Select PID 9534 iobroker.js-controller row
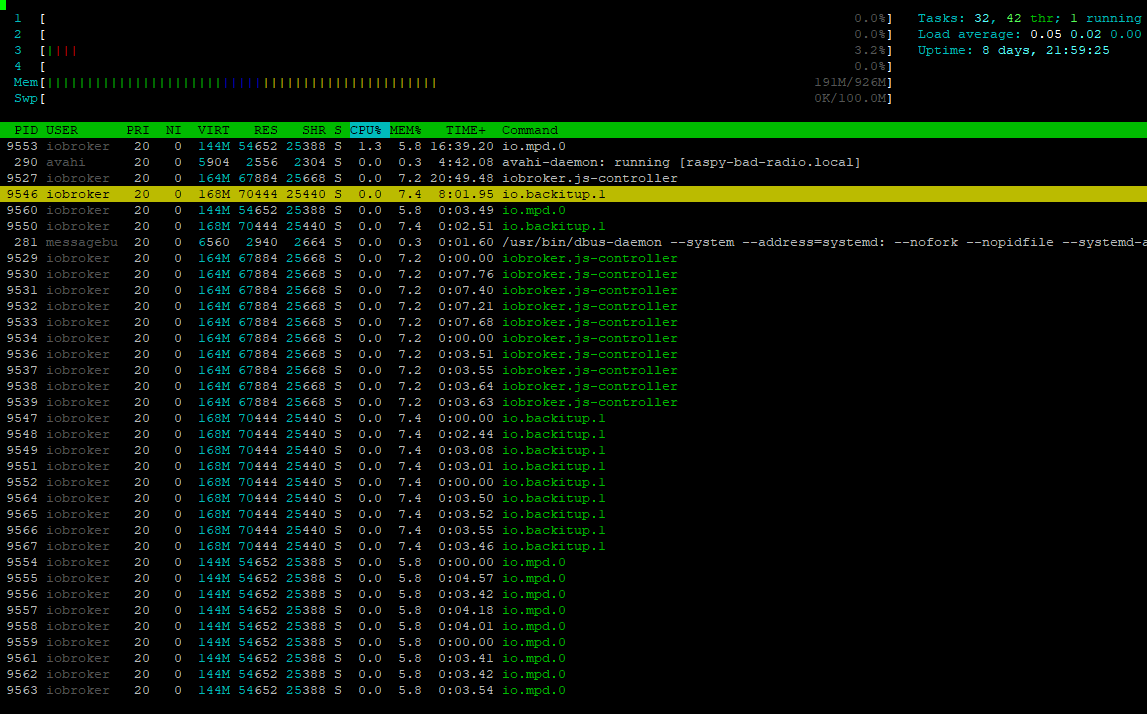Screen dimensions: 1147x714 (x=574, y=339)
